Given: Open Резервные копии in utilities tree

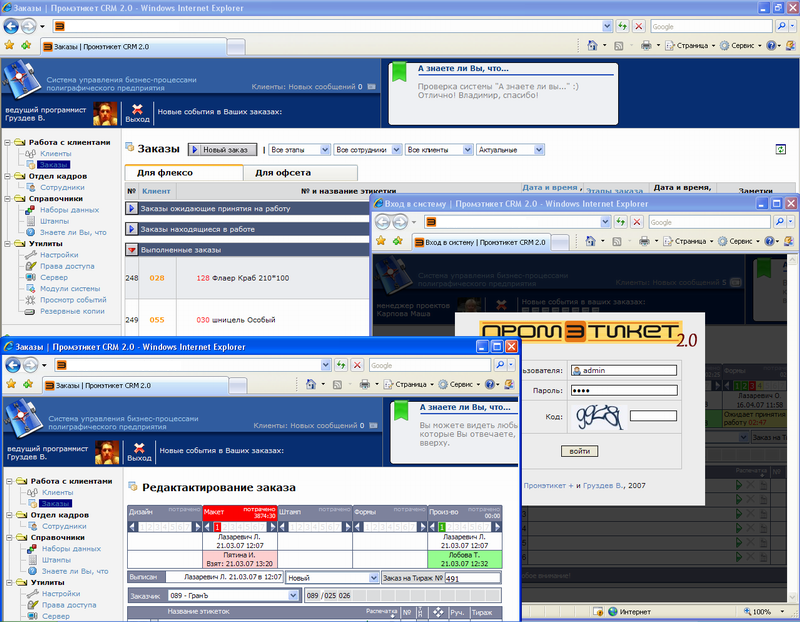Looking at the screenshot, I should tap(72, 311).
